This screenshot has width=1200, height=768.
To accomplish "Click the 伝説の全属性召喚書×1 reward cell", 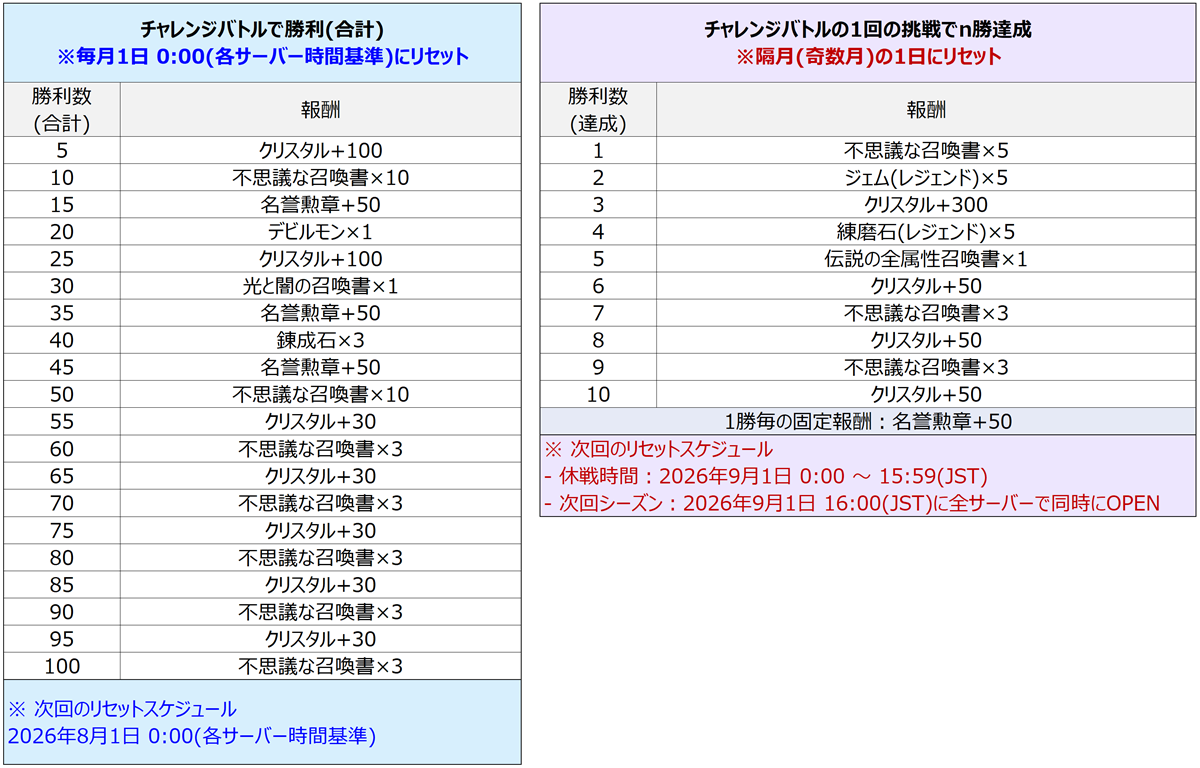I will 926,259.
